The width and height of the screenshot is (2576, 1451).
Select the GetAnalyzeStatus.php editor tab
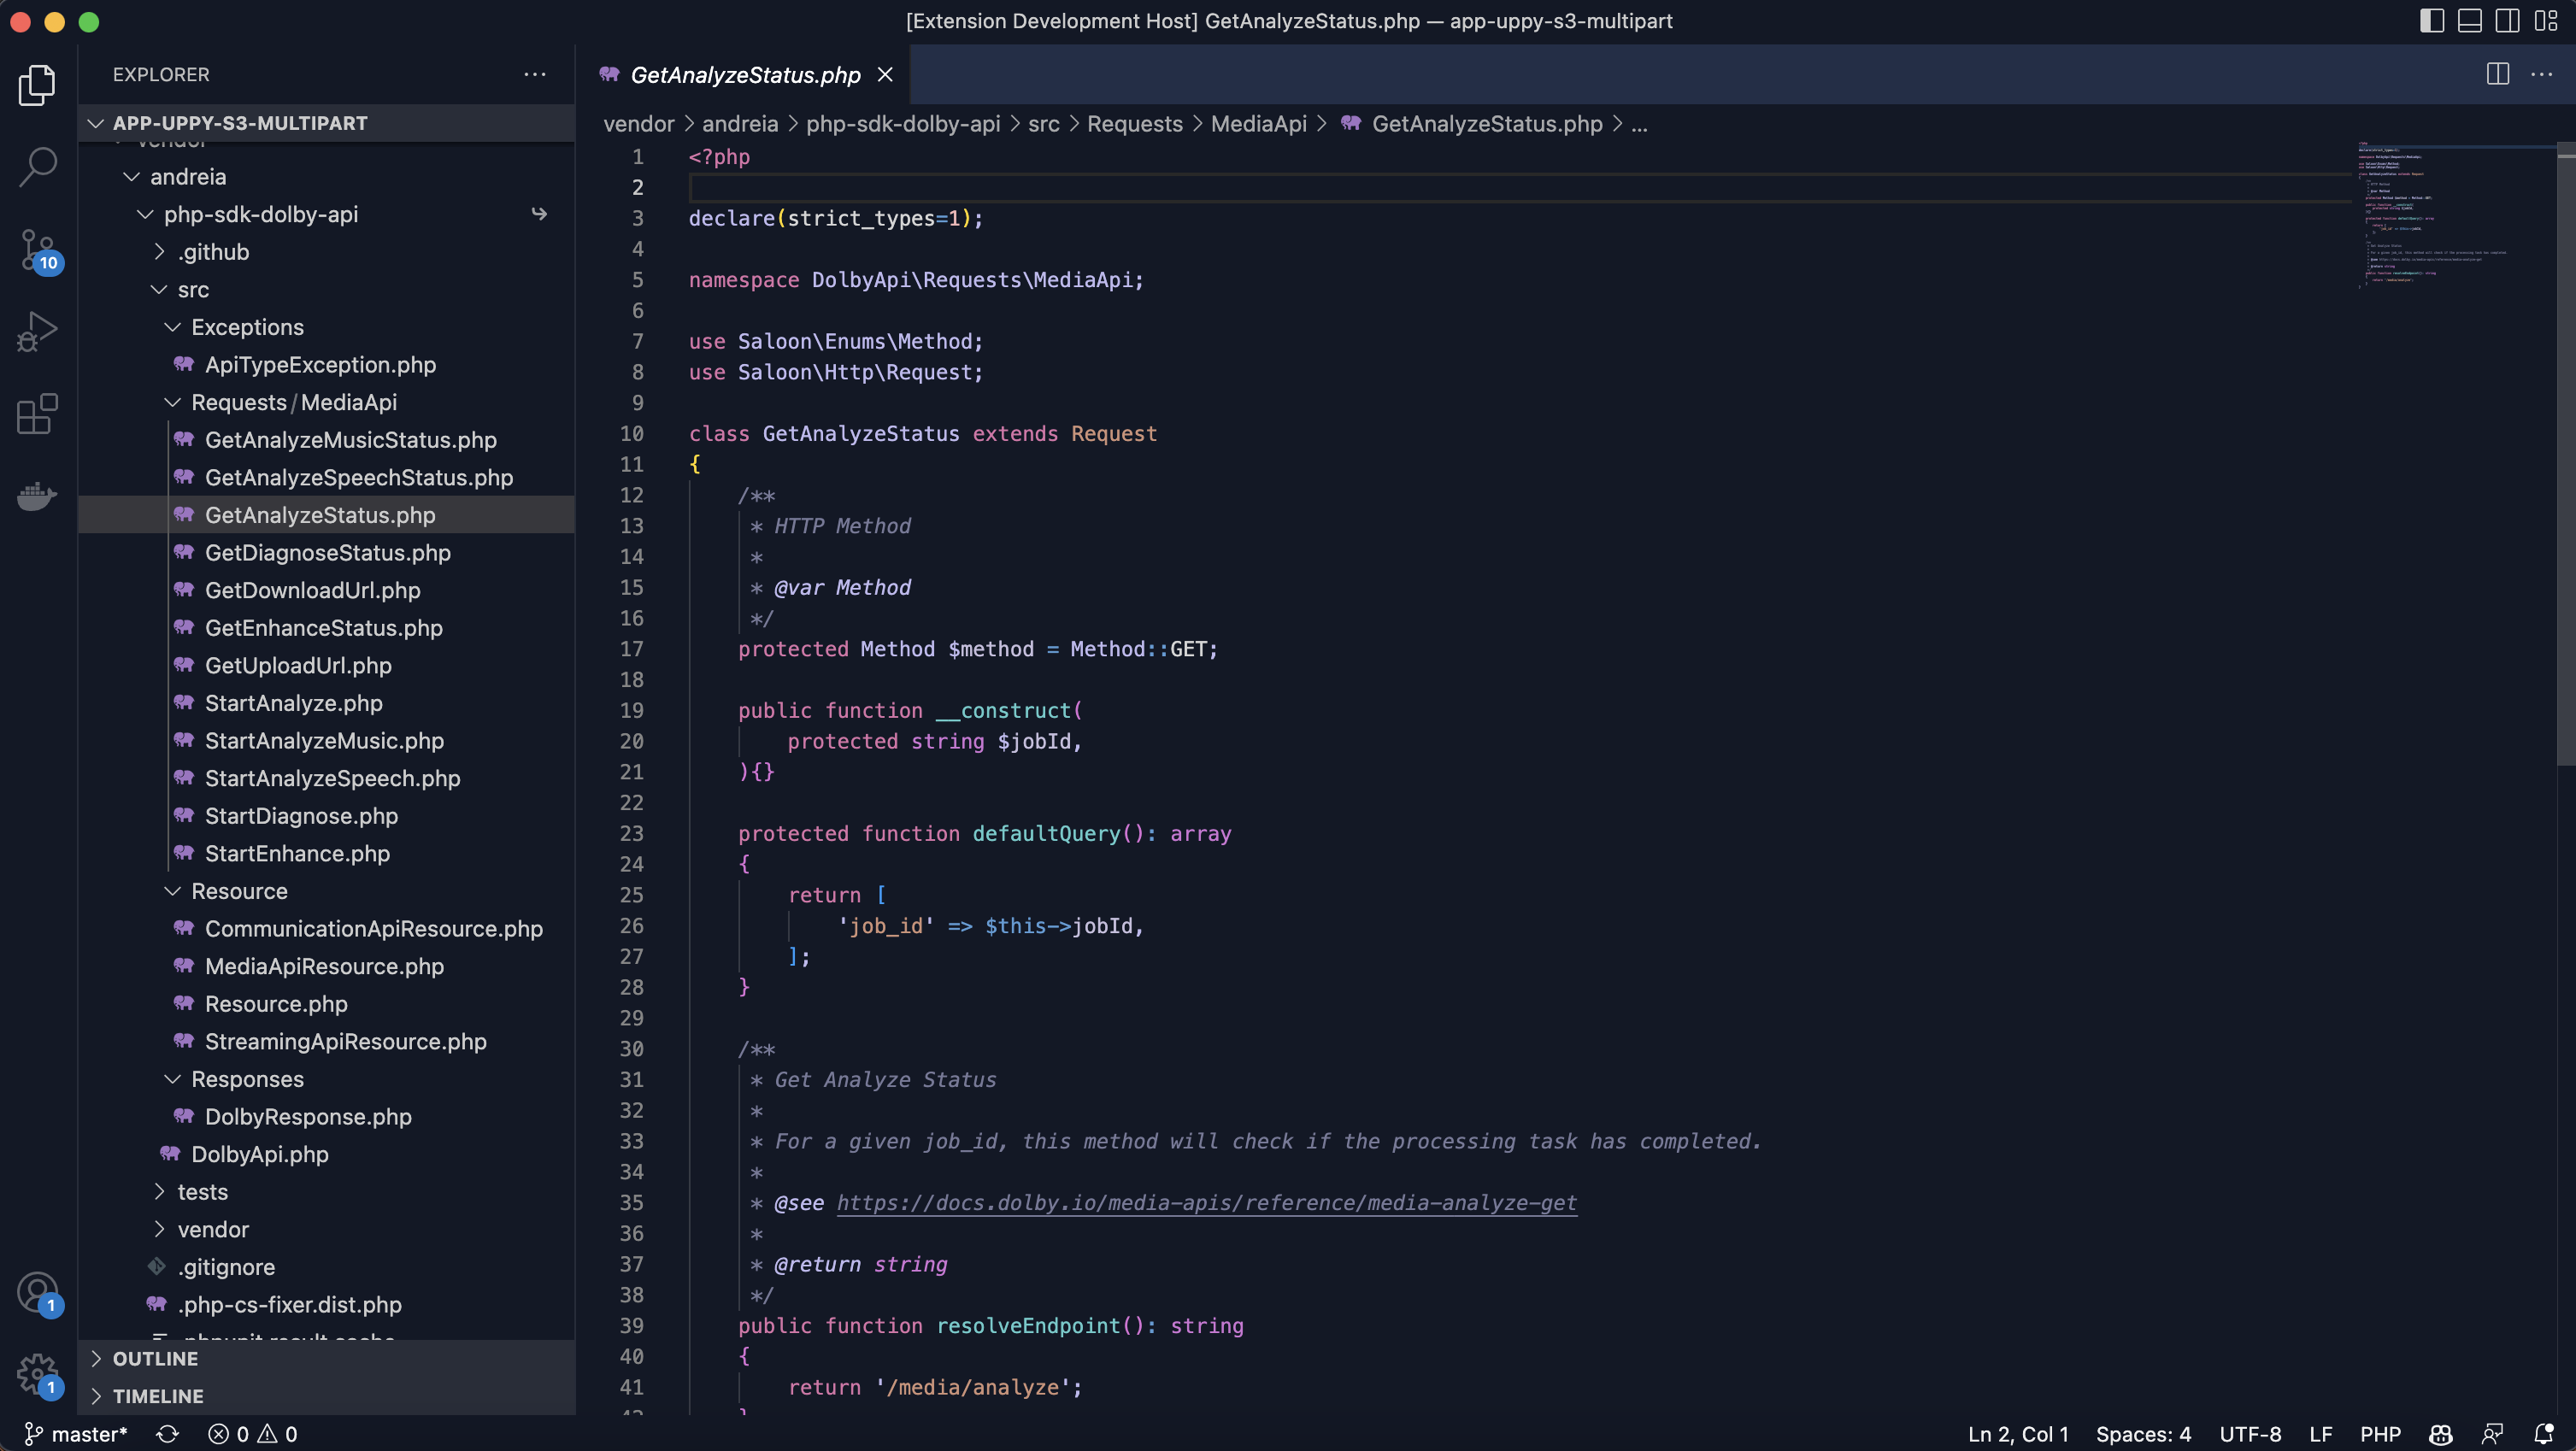click(744, 75)
